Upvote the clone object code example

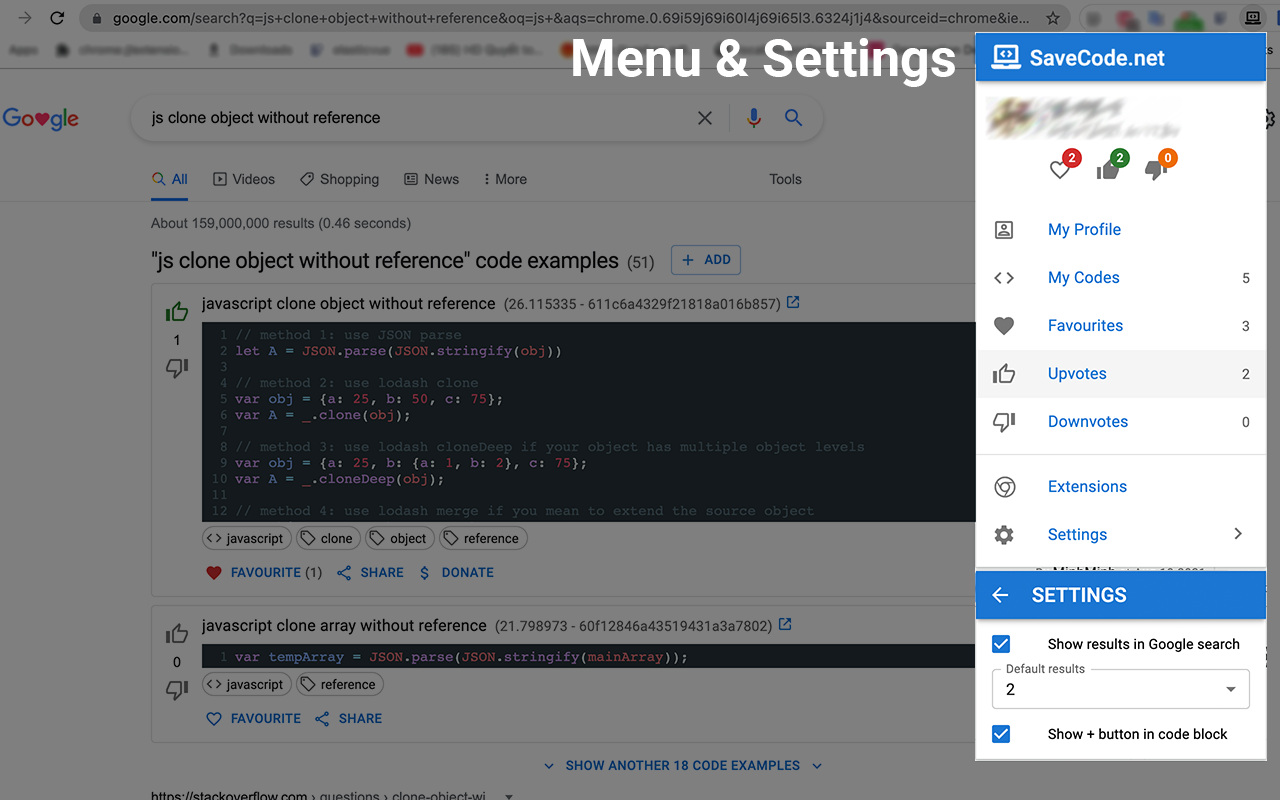click(x=177, y=312)
